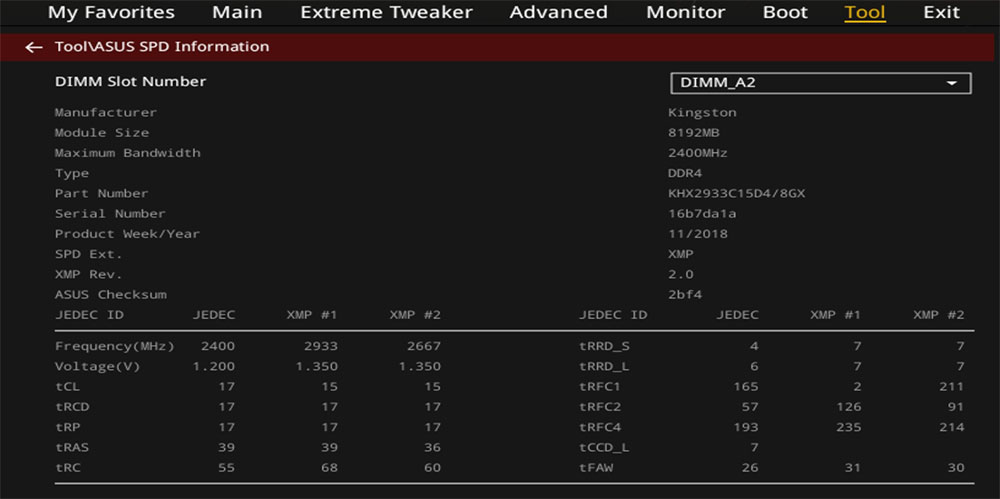Click the XMP #2 frequency value 2667
The width and height of the screenshot is (1000, 499).
click(x=423, y=346)
